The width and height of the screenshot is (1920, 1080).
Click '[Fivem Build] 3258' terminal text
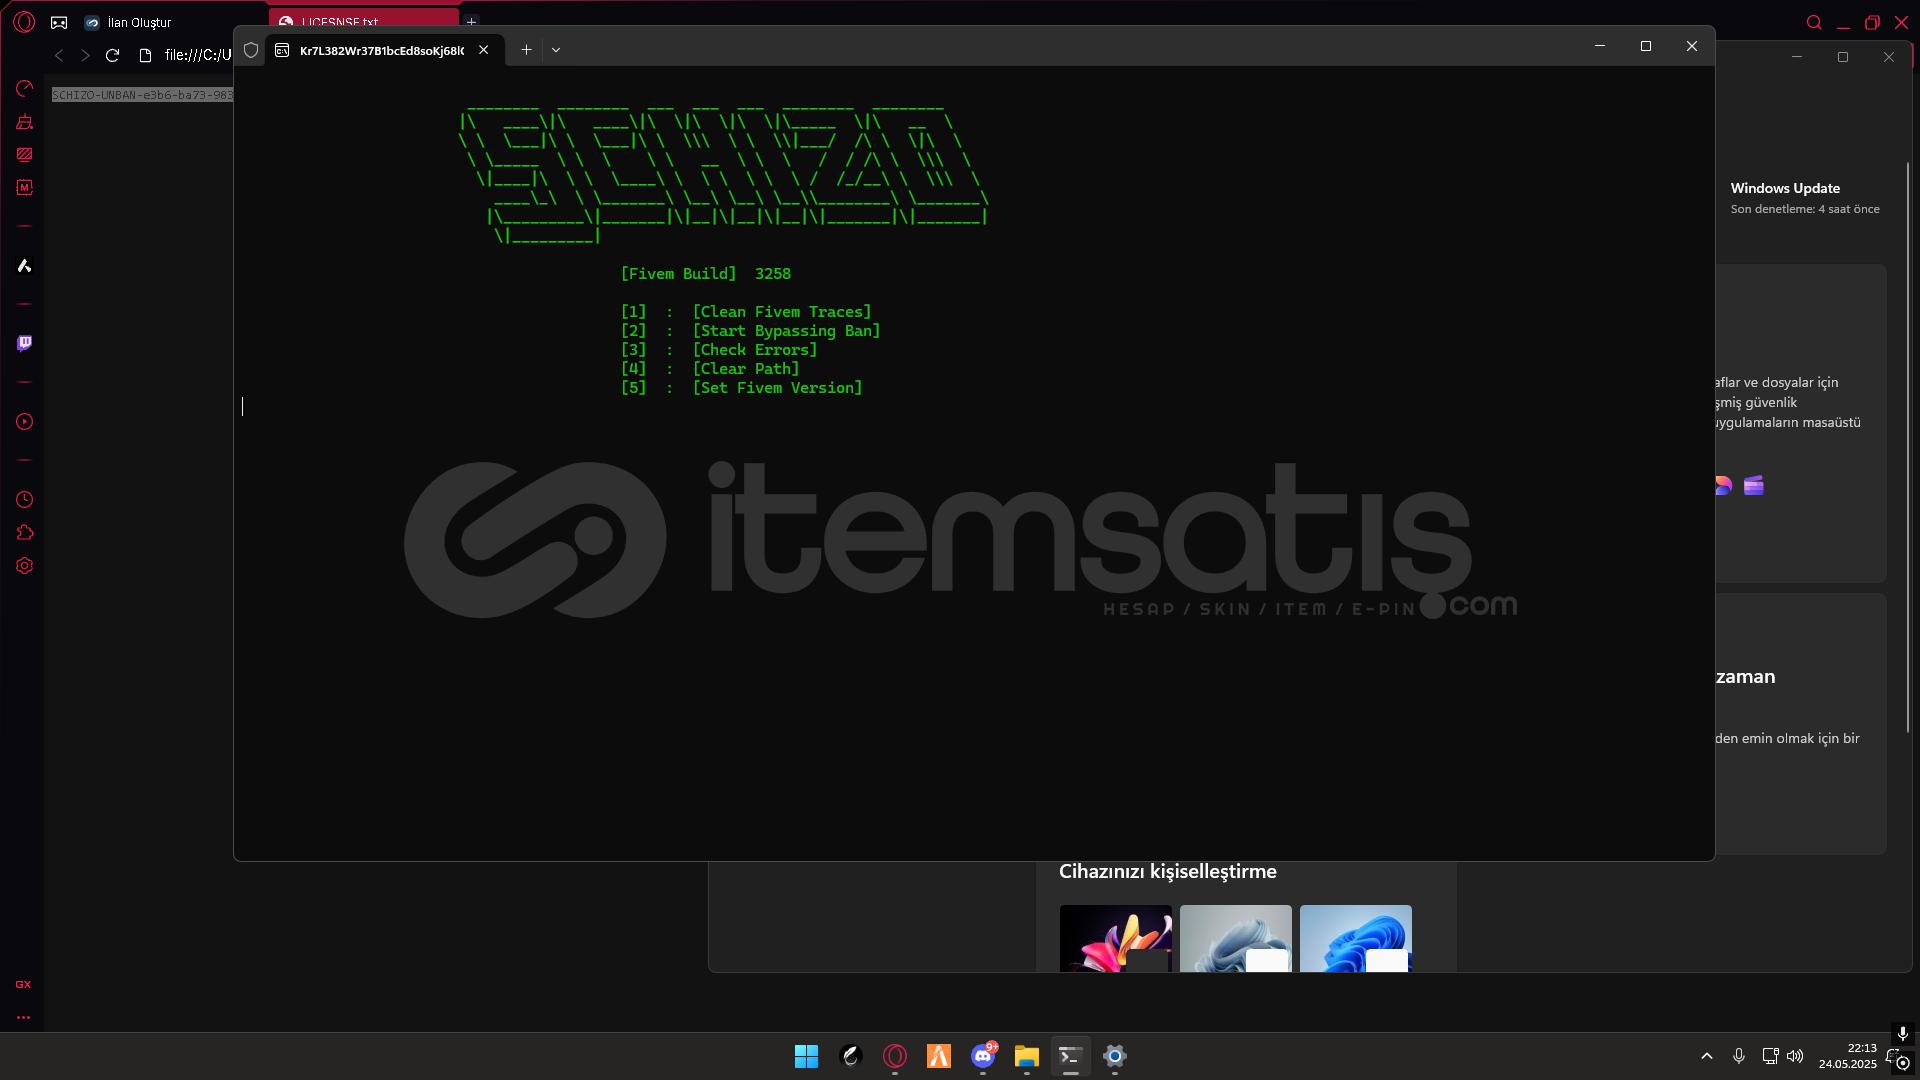point(706,274)
